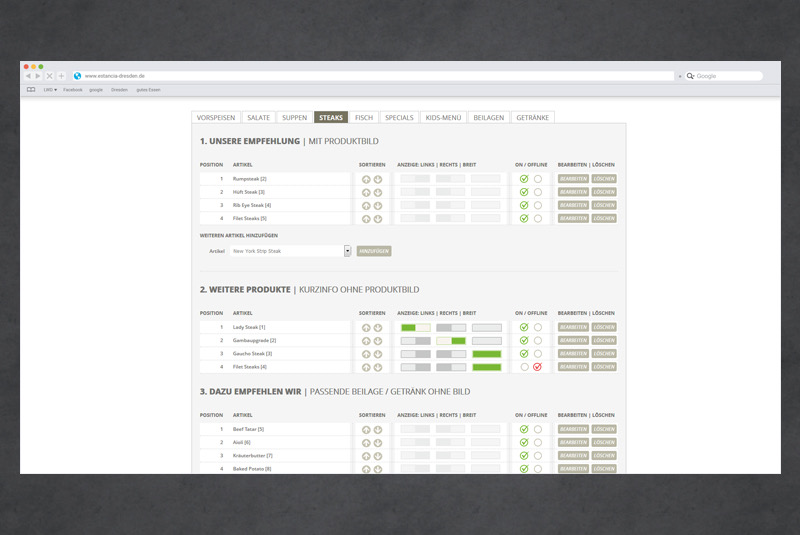Open the Facebook bookmark
Image resolution: width=800 pixels, height=535 pixels.
click(72, 90)
